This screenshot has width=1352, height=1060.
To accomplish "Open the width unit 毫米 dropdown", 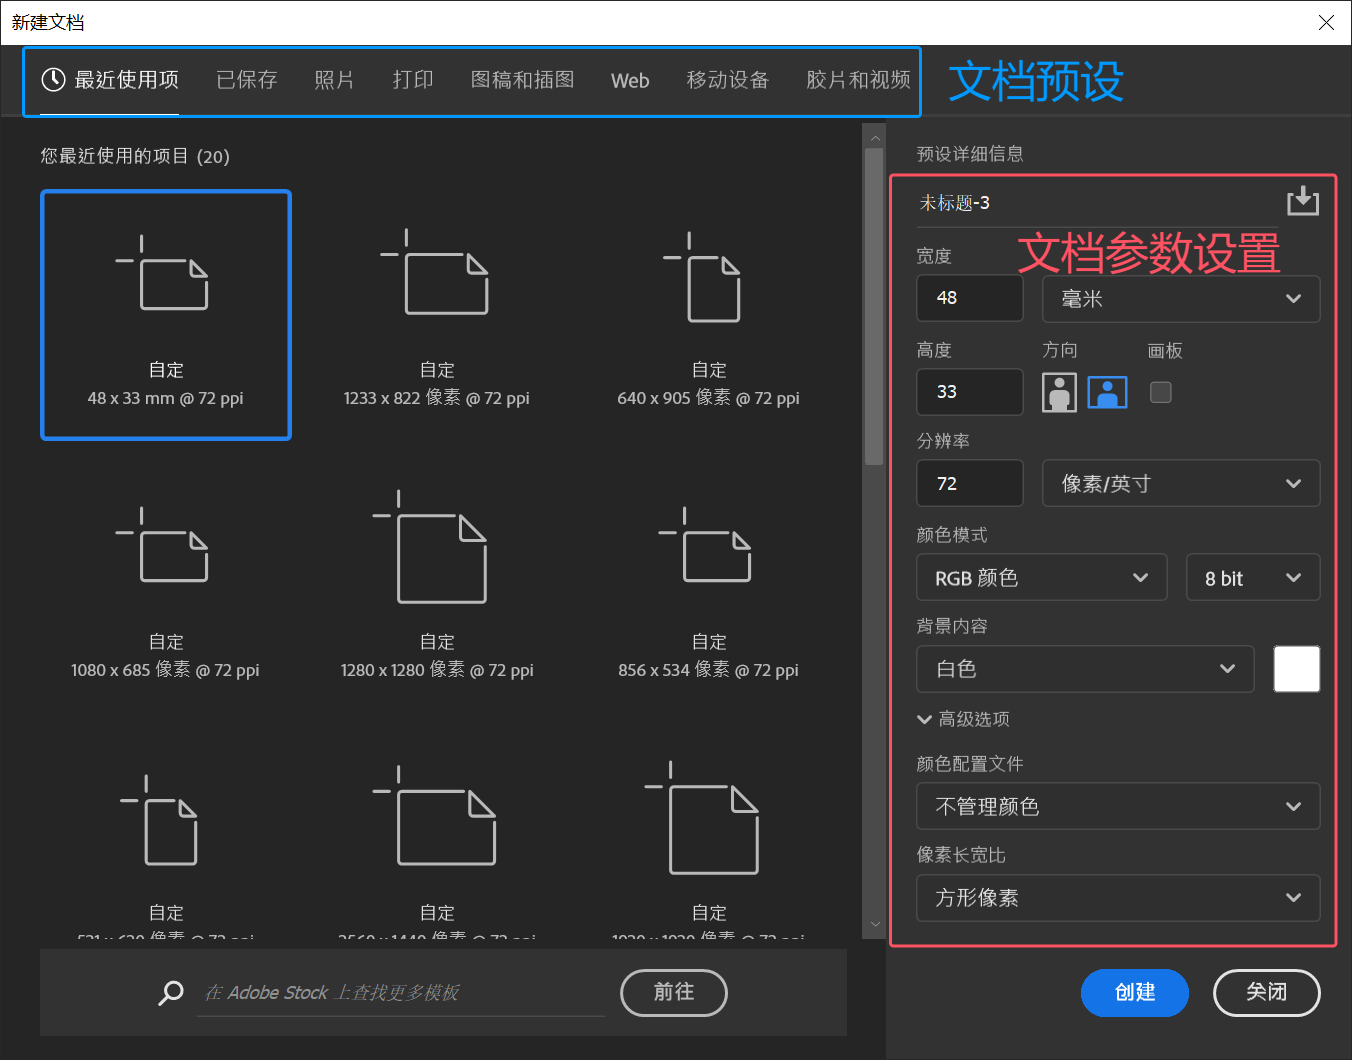I will [1181, 299].
